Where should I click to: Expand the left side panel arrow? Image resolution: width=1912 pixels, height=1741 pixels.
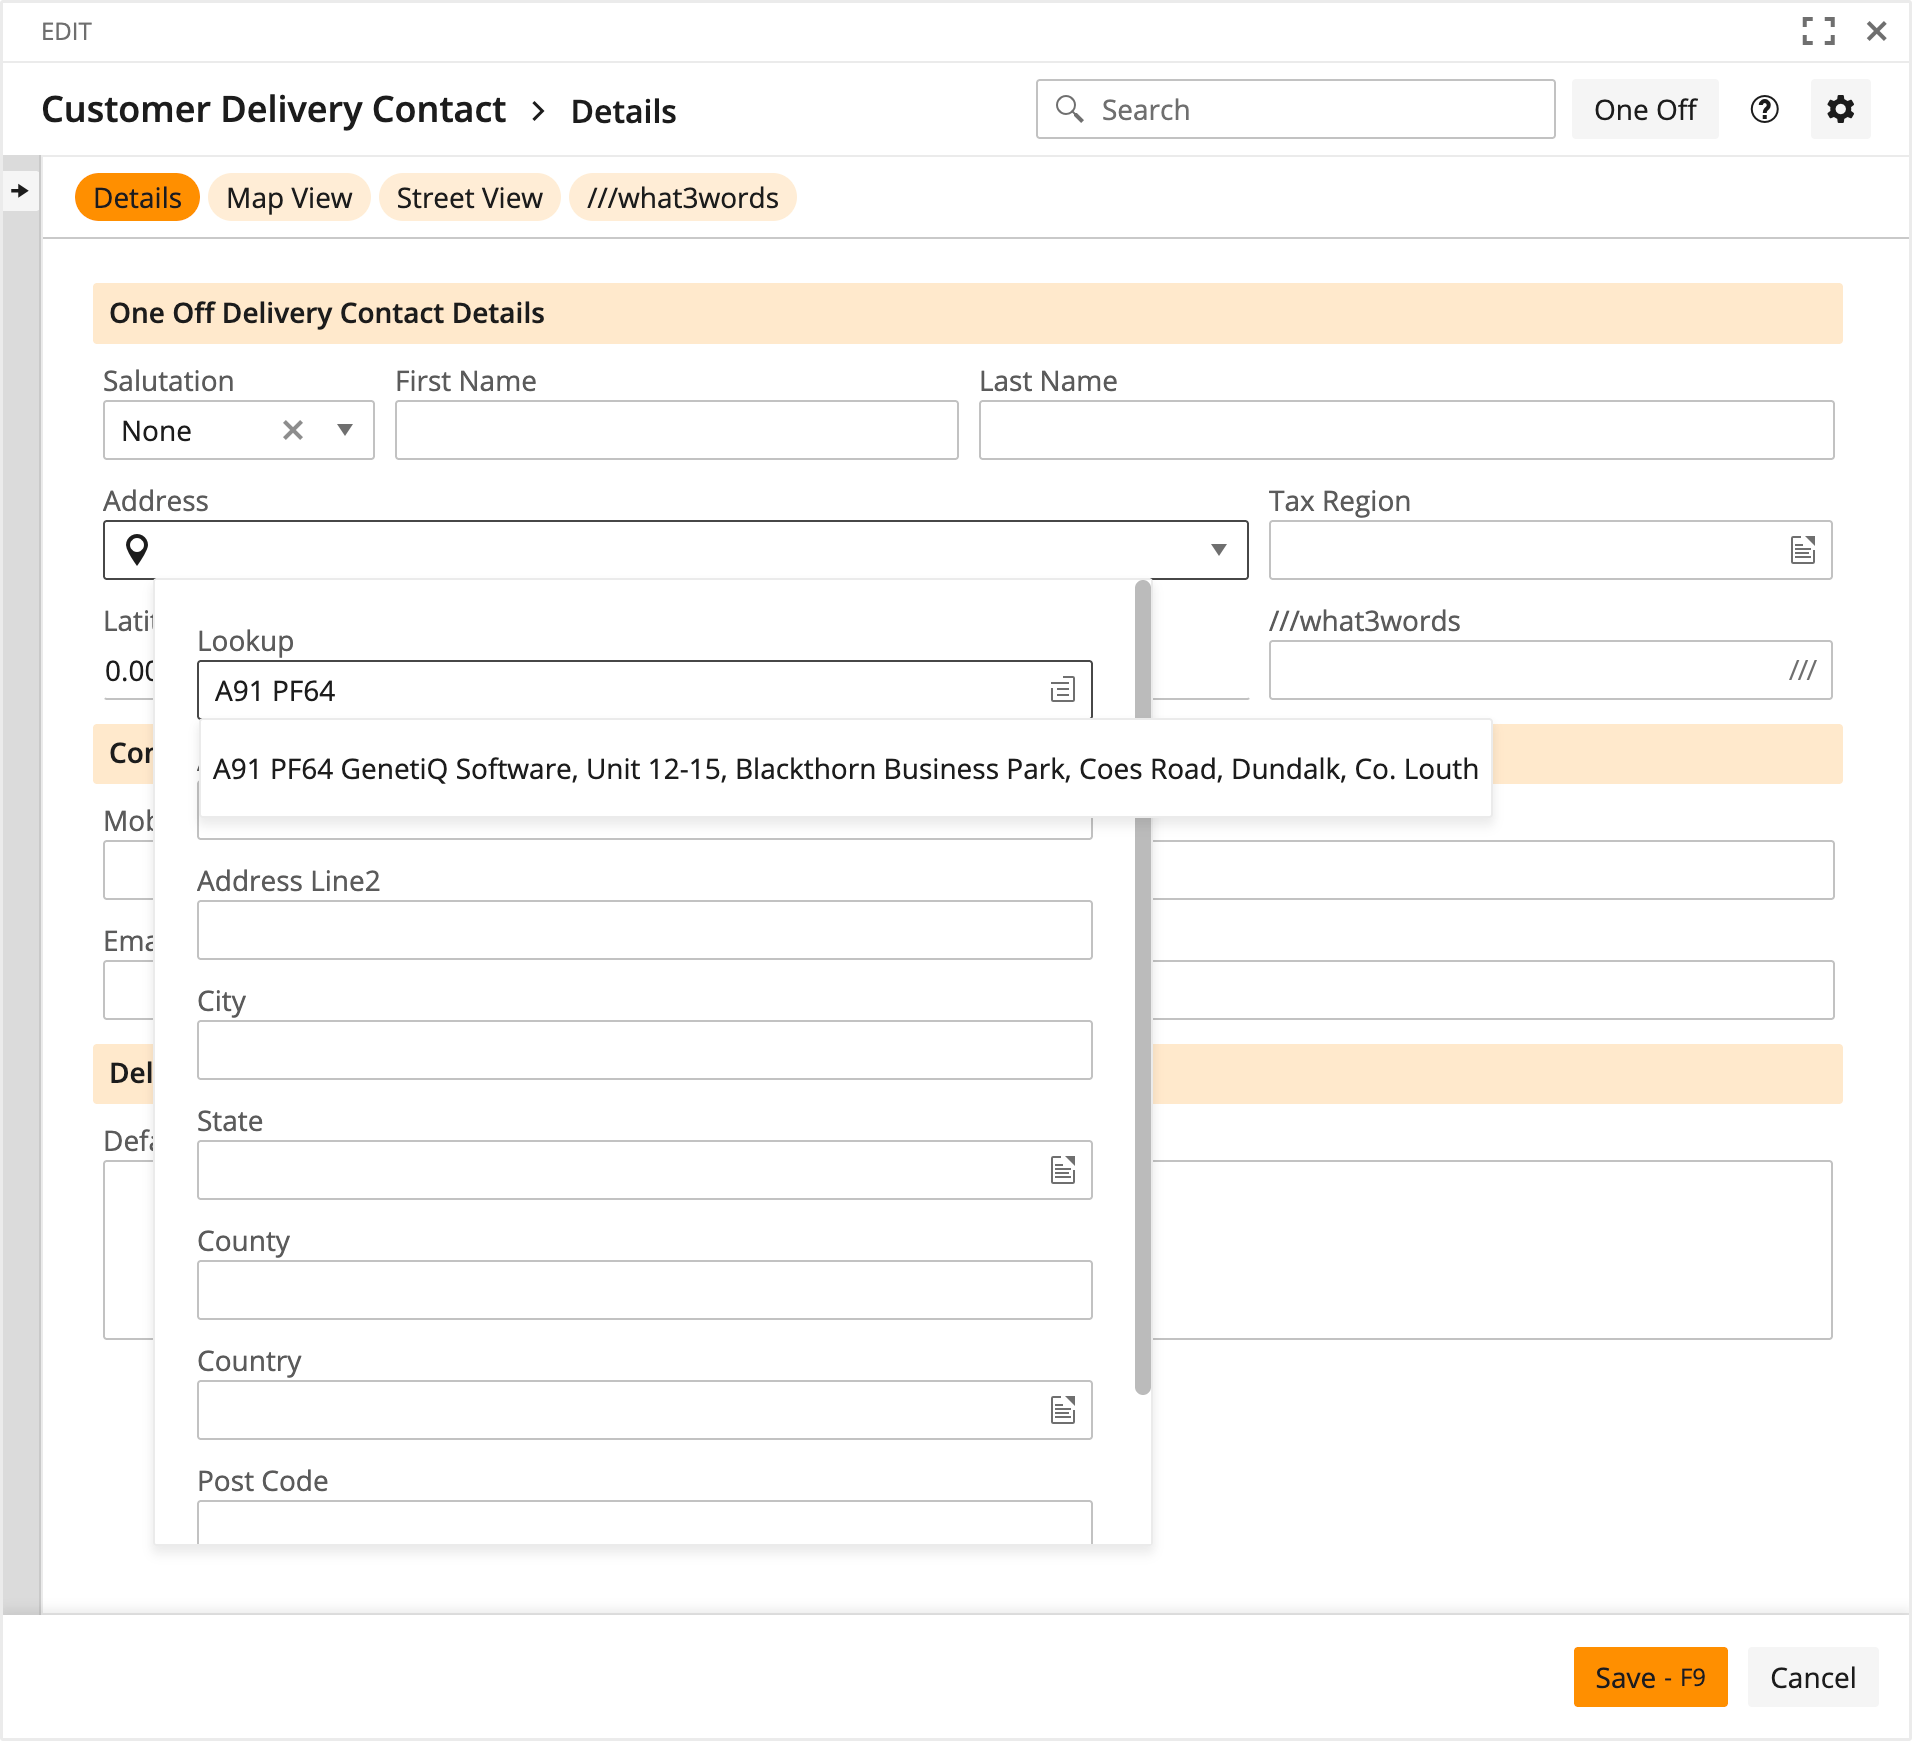20,190
